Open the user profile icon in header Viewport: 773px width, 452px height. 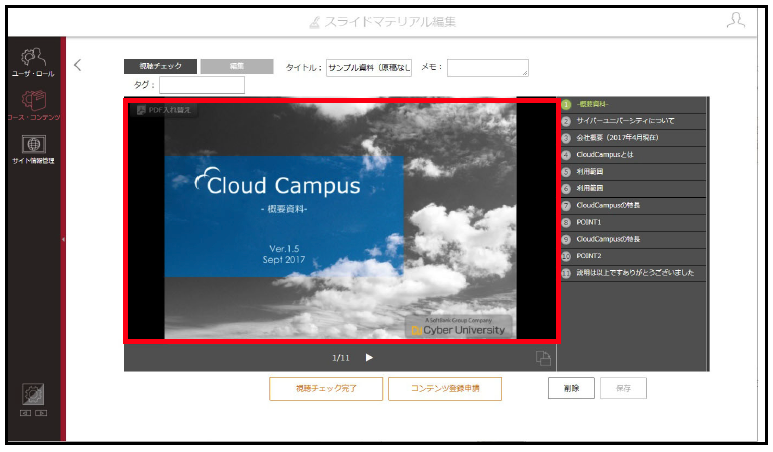click(736, 21)
